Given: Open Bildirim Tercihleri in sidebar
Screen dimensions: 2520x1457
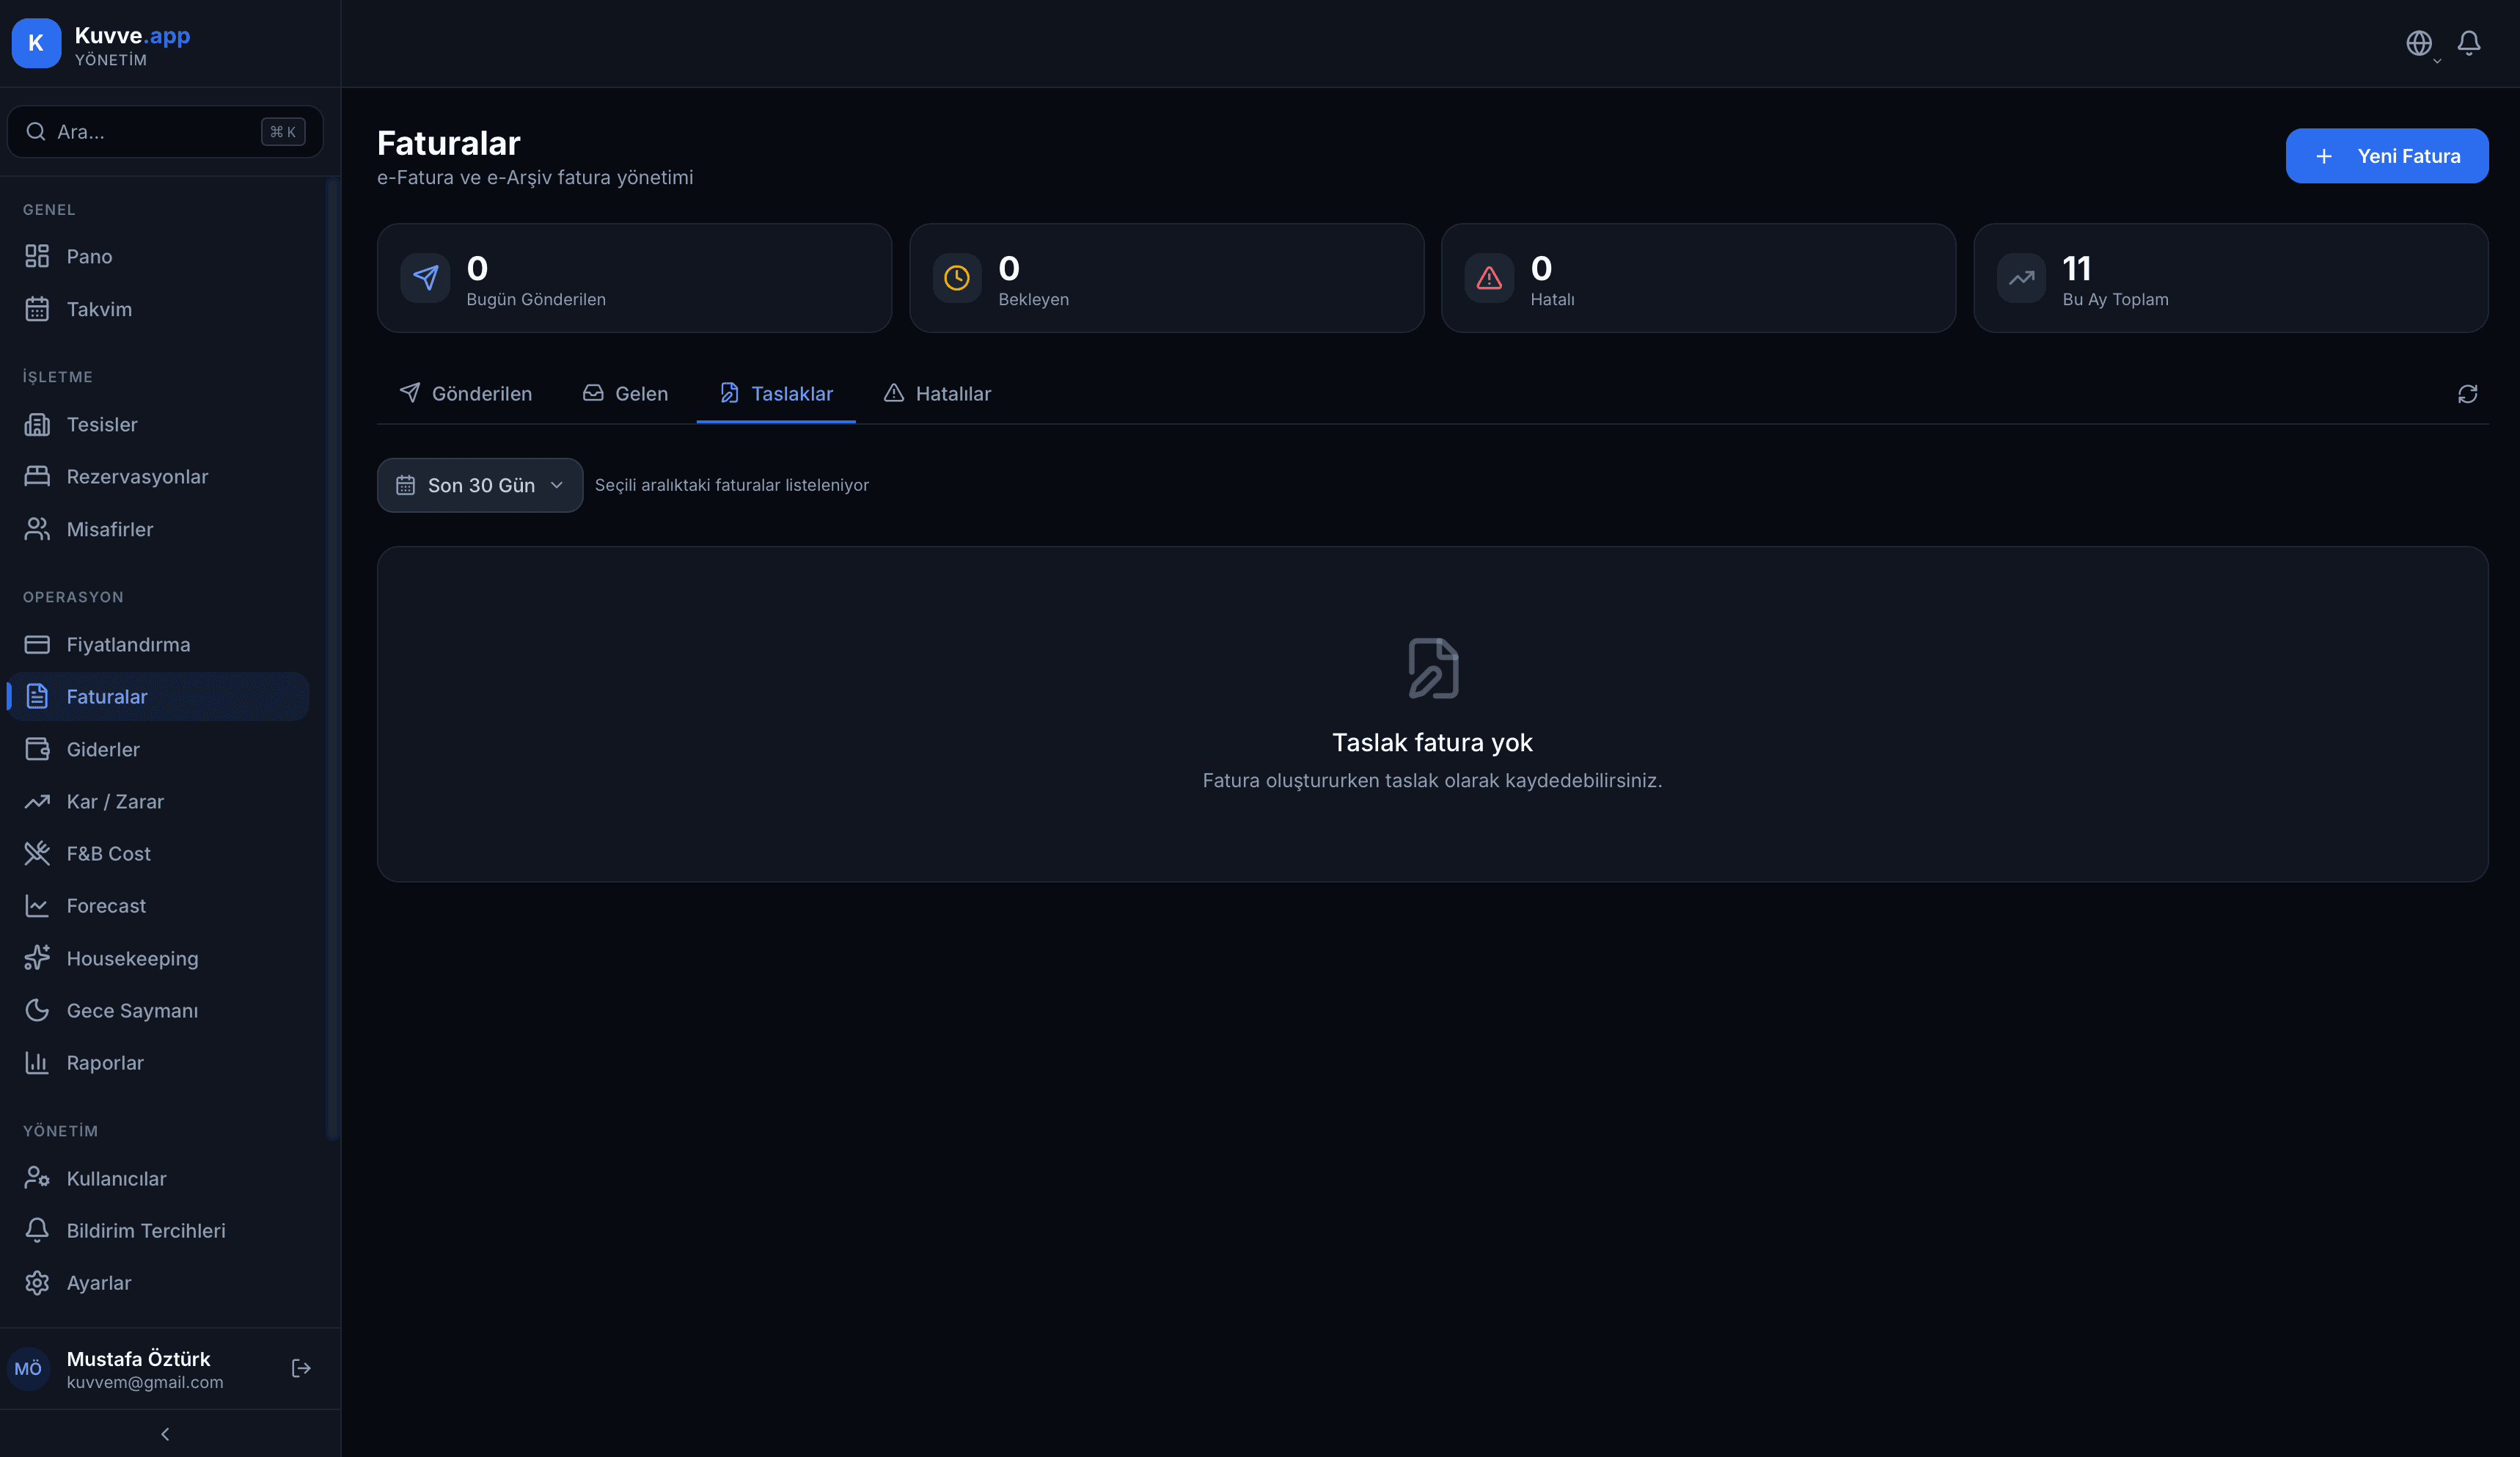Looking at the screenshot, I should (x=158, y=1230).
